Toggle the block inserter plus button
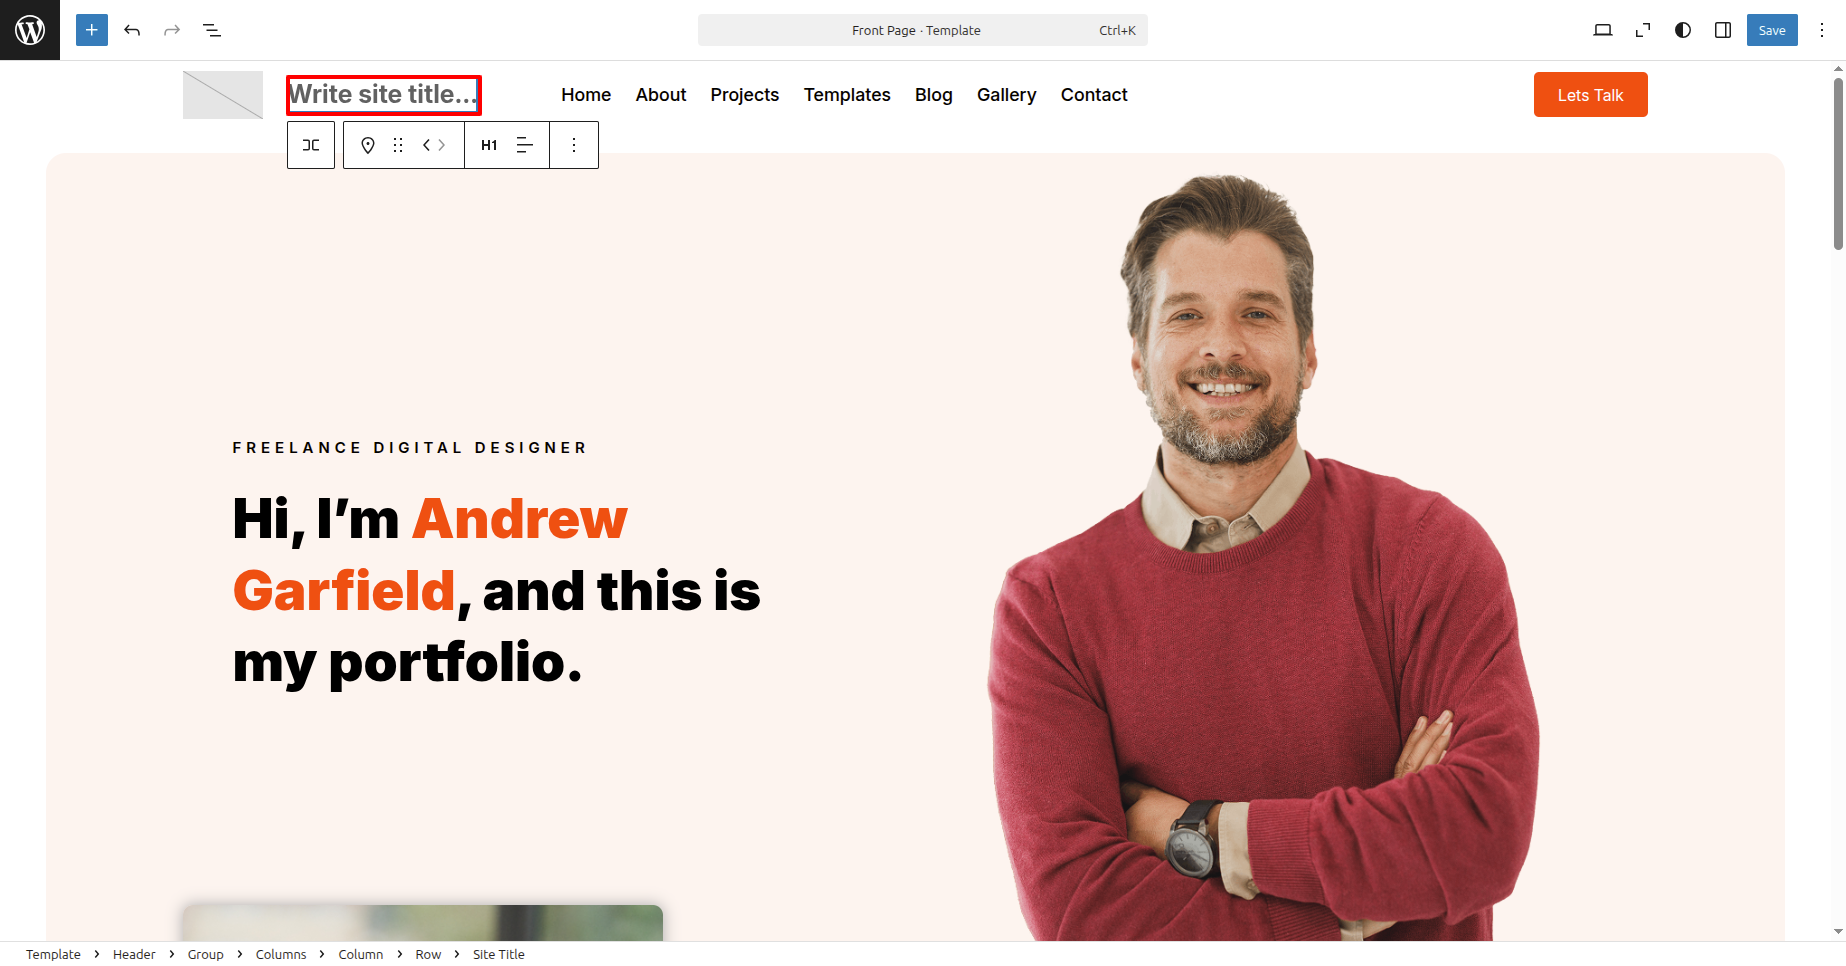Image resolution: width=1846 pixels, height=966 pixels. click(92, 30)
